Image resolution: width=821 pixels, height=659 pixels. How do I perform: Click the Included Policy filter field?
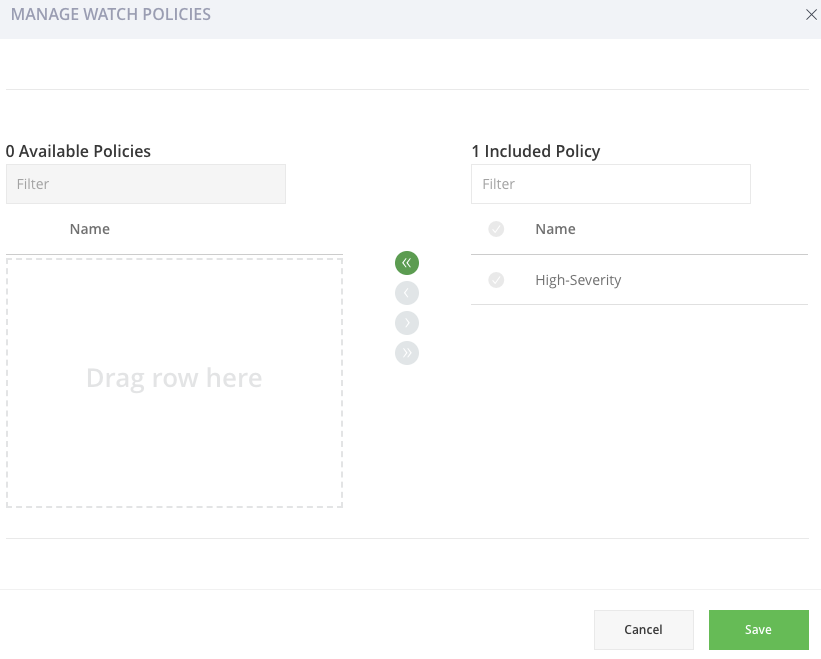(610, 184)
